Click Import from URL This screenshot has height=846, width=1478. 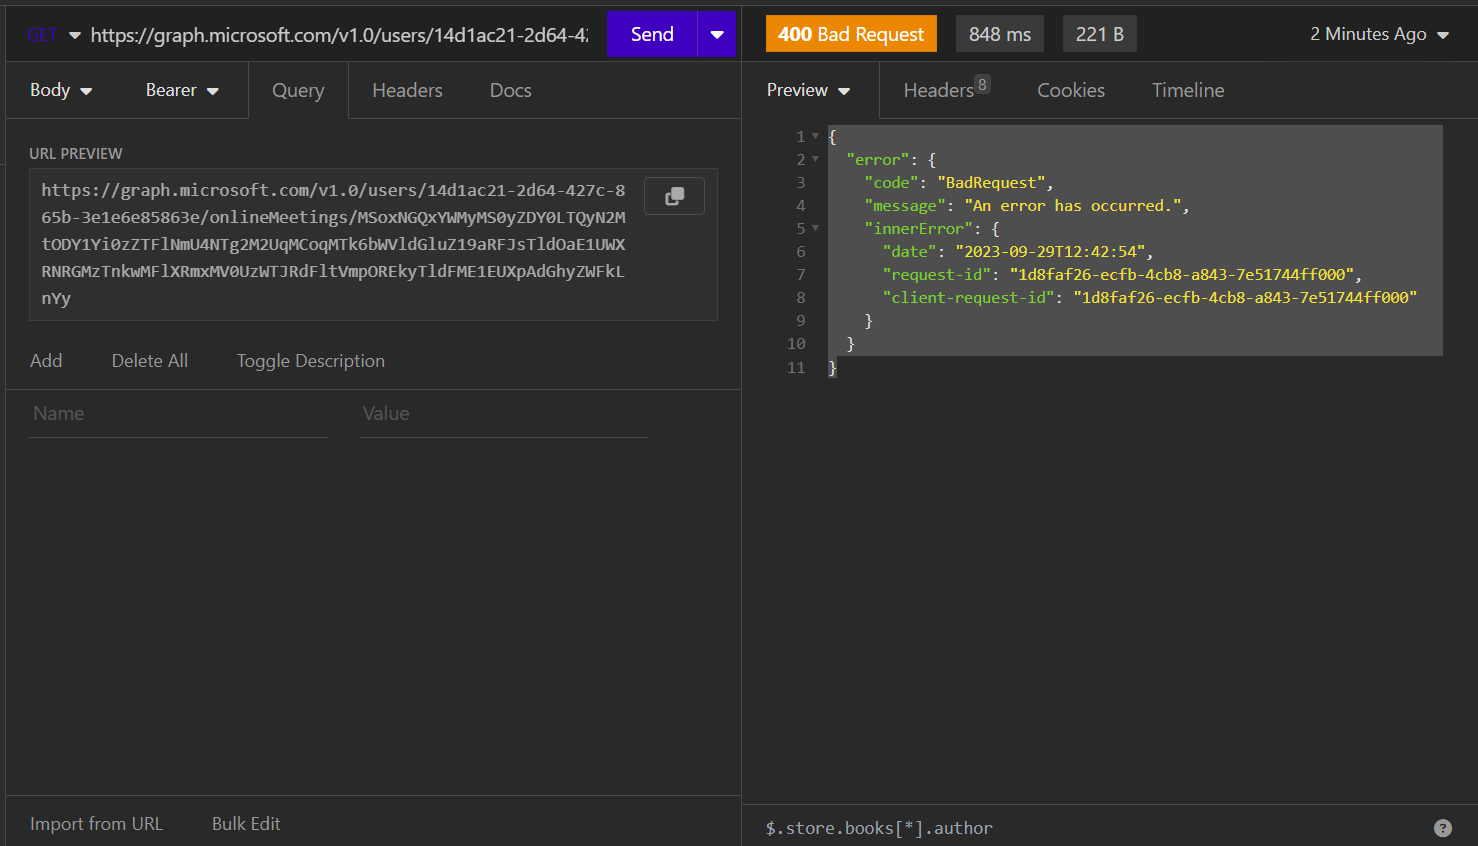(96, 824)
